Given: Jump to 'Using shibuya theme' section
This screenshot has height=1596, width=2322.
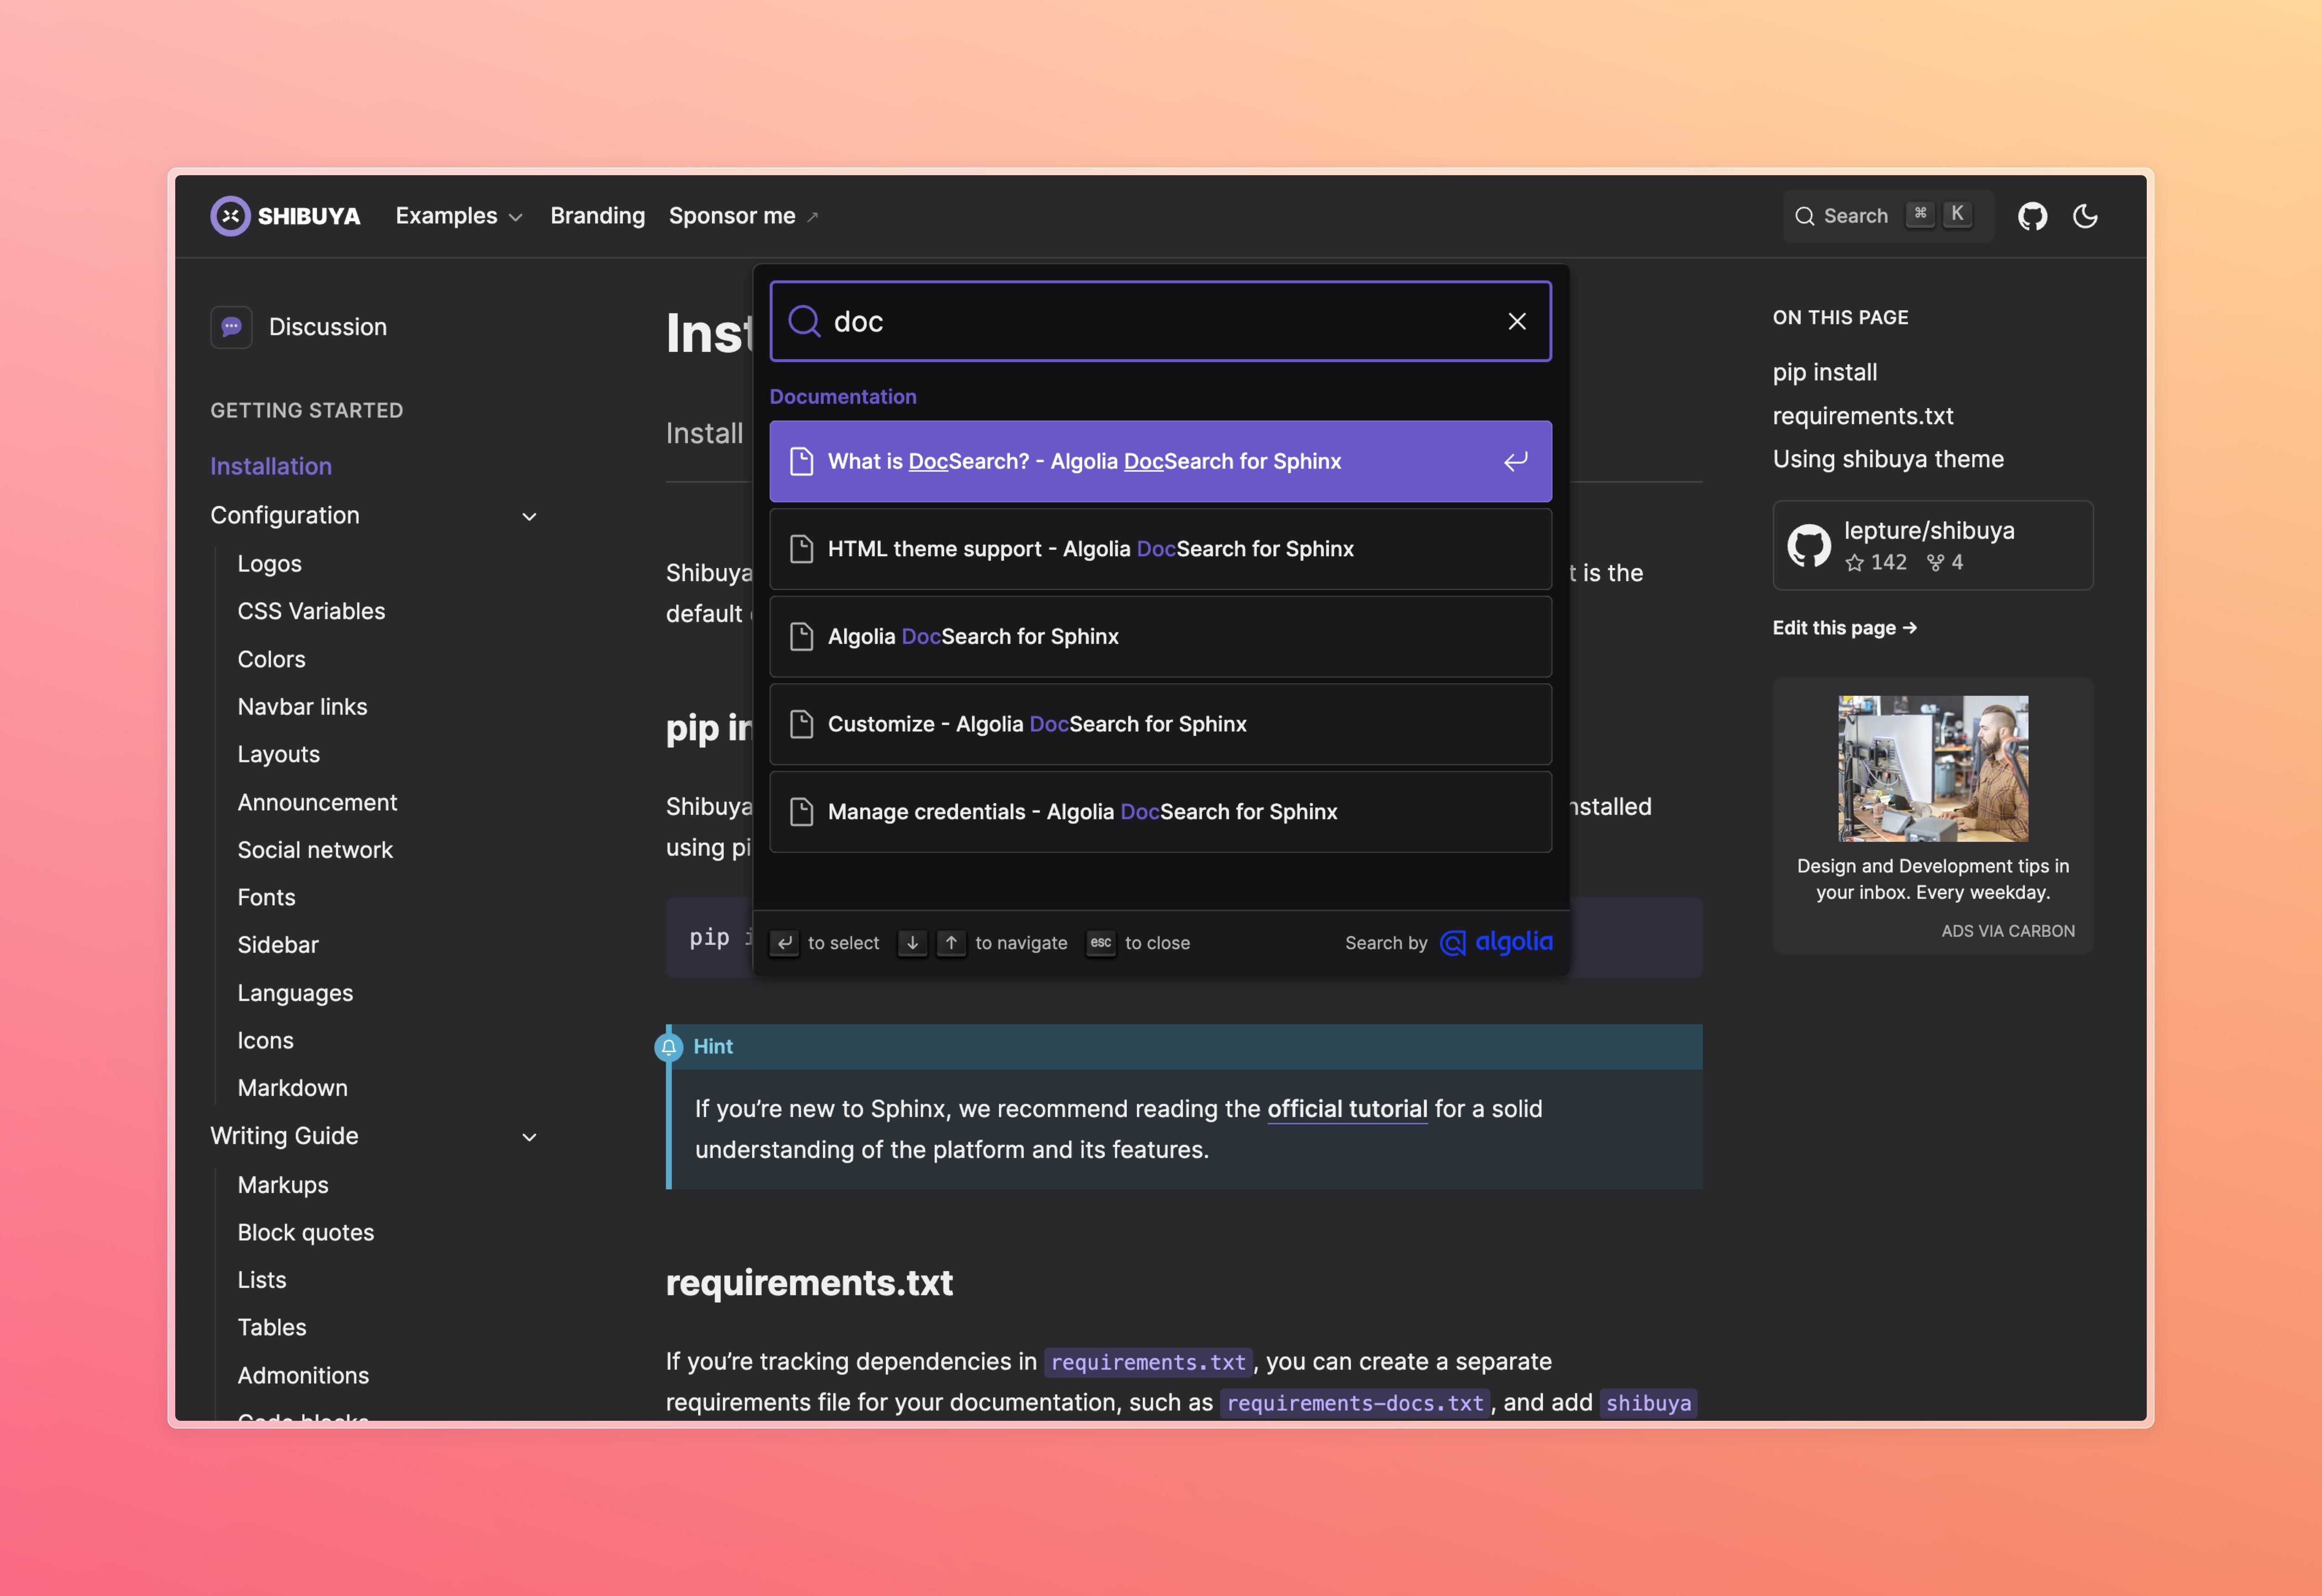Looking at the screenshot, I should (1888, 459).
